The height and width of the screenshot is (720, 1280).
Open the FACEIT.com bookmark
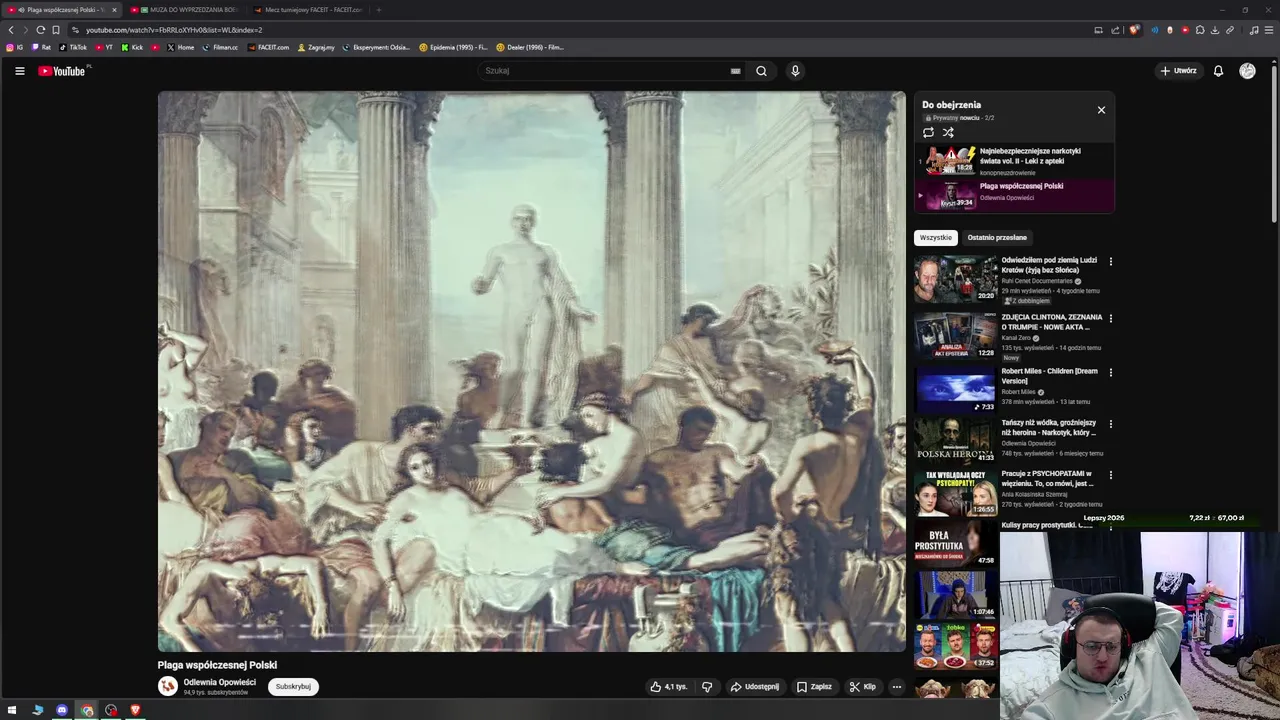[268, 47]
